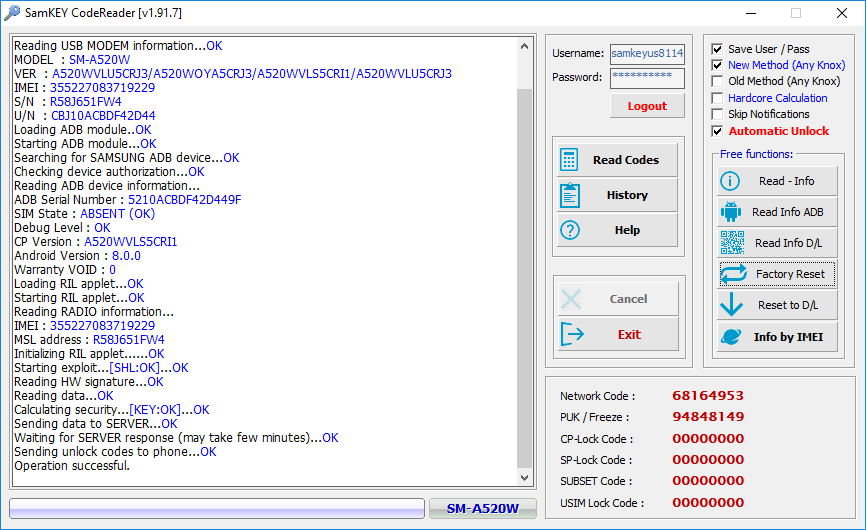
Task: Click the Help button text
Action: pyautogui.click(x=627, y=230)
